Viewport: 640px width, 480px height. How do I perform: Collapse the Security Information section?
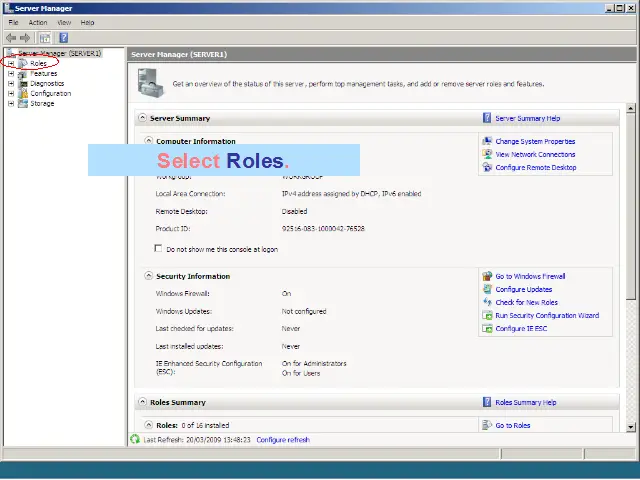click(x=149, y=276)
